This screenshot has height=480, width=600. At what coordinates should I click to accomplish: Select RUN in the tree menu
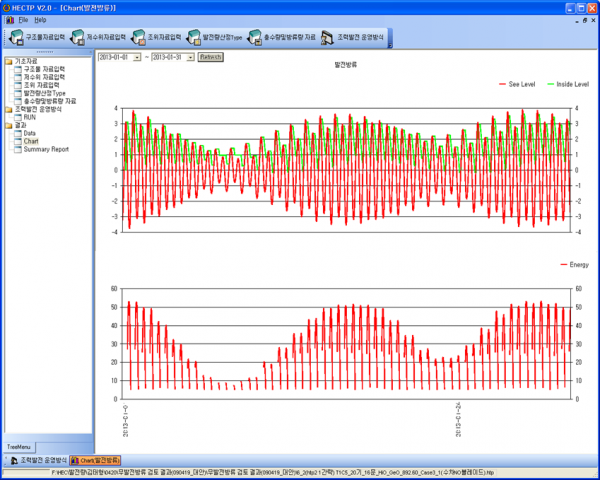pyautogui.click(x=30, y=117)
